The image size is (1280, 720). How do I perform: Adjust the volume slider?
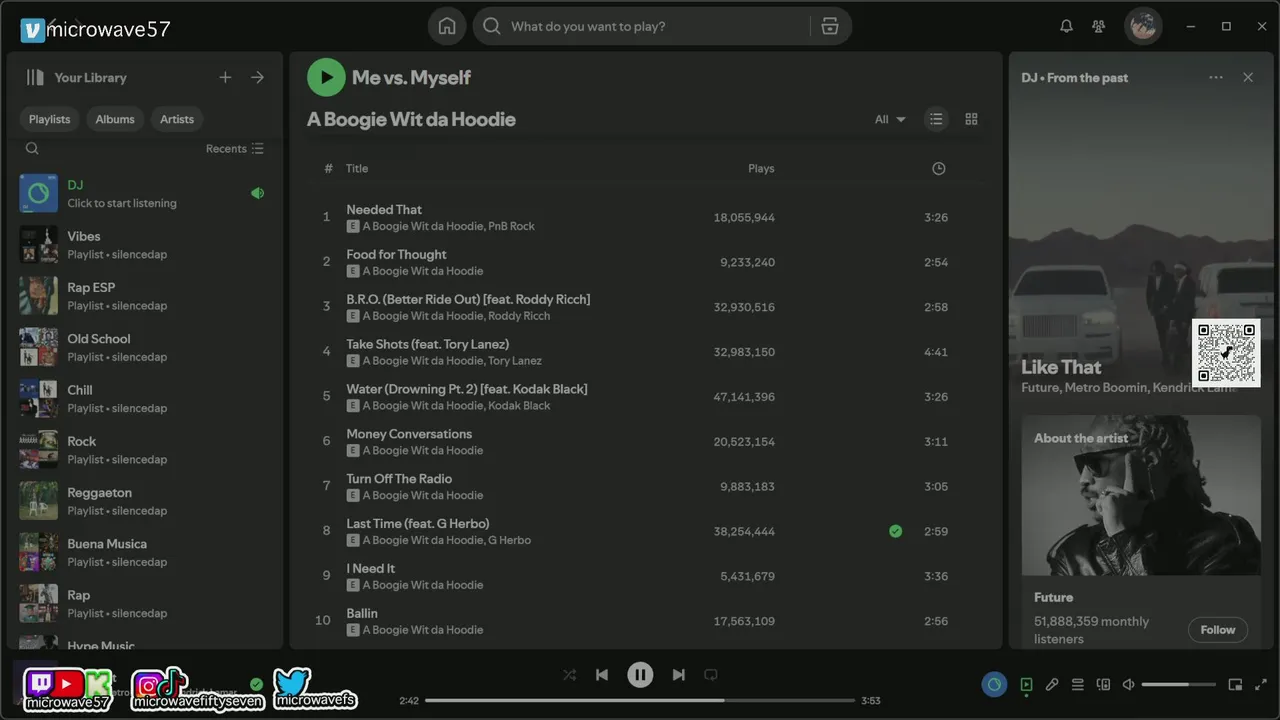click(1179, 685)
